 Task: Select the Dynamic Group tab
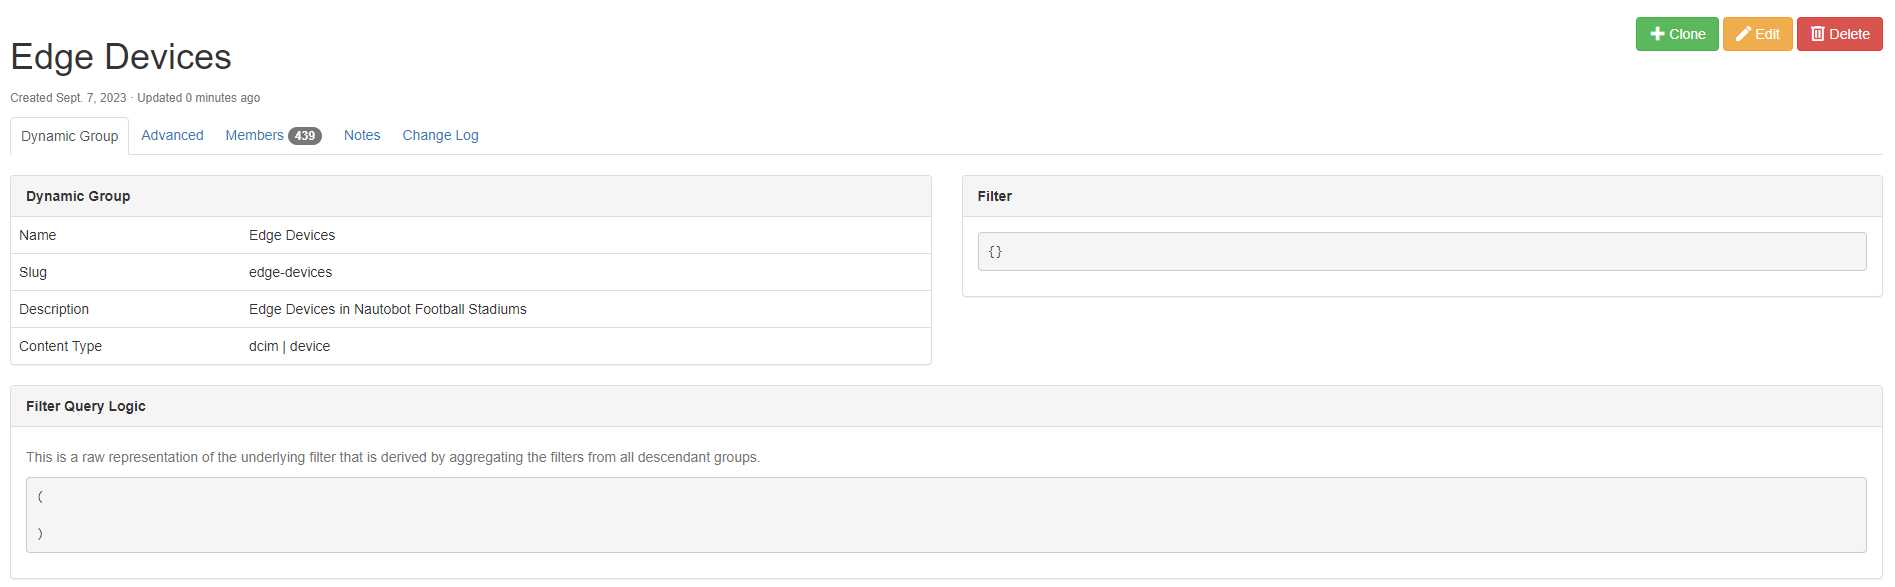tap(69, 136)
